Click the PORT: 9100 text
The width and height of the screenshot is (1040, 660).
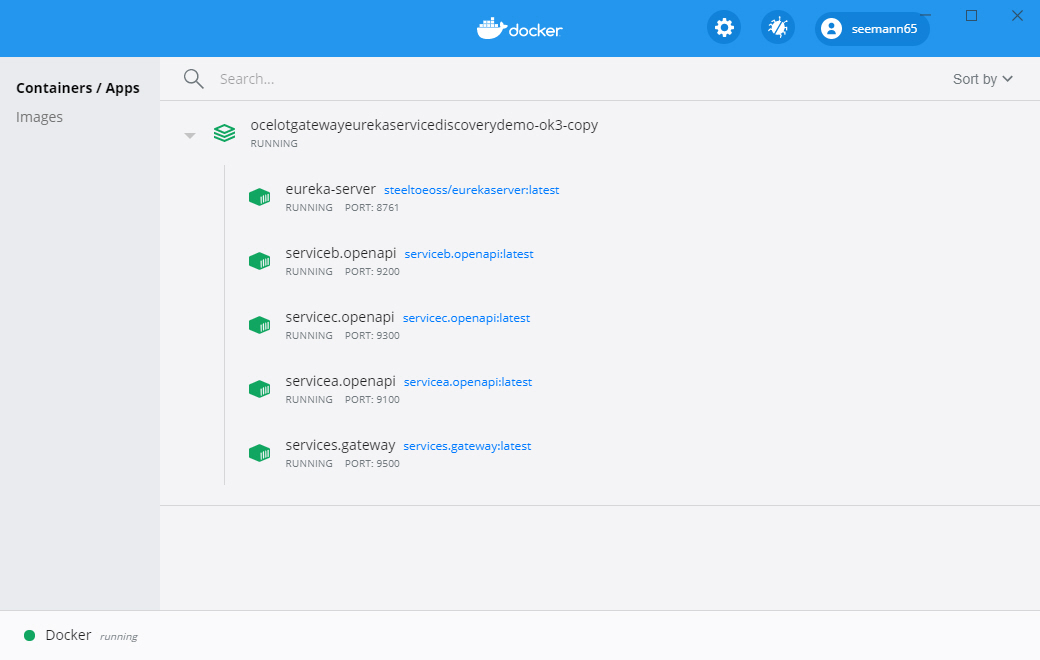372,399
